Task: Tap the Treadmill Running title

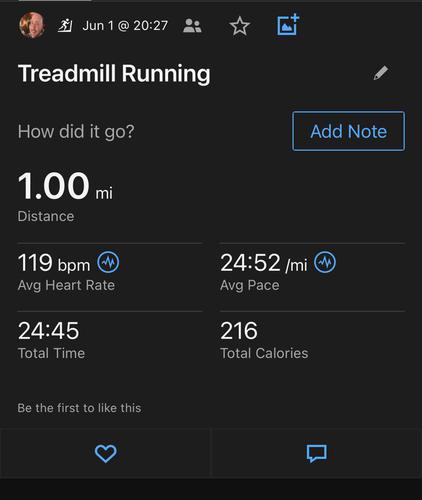Action: pyautogui.click(x=114, y=74)
